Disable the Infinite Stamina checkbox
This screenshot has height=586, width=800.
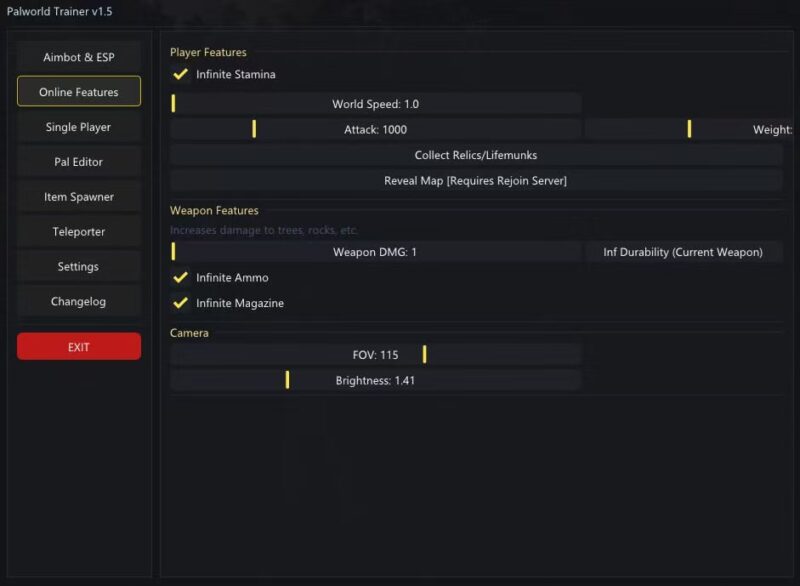pos(181,75)
